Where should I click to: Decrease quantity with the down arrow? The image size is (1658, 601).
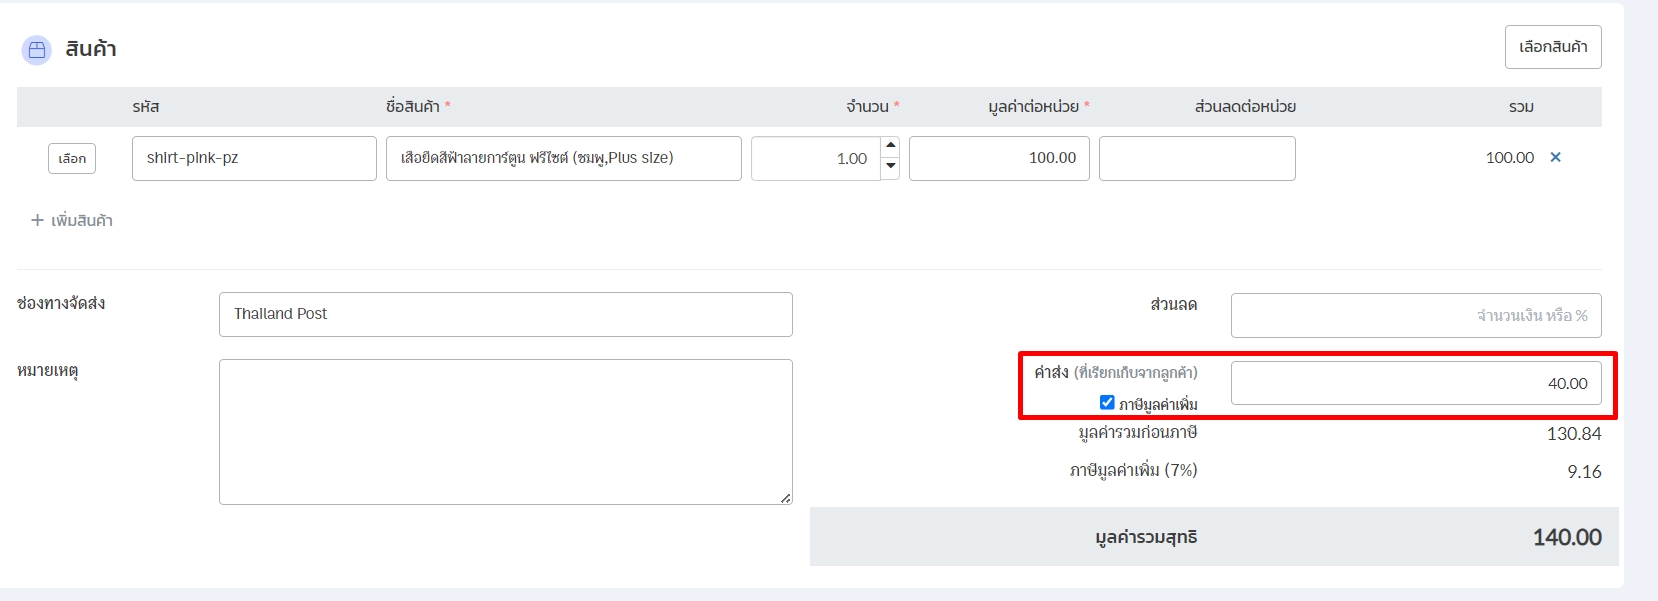coord(890,168)
